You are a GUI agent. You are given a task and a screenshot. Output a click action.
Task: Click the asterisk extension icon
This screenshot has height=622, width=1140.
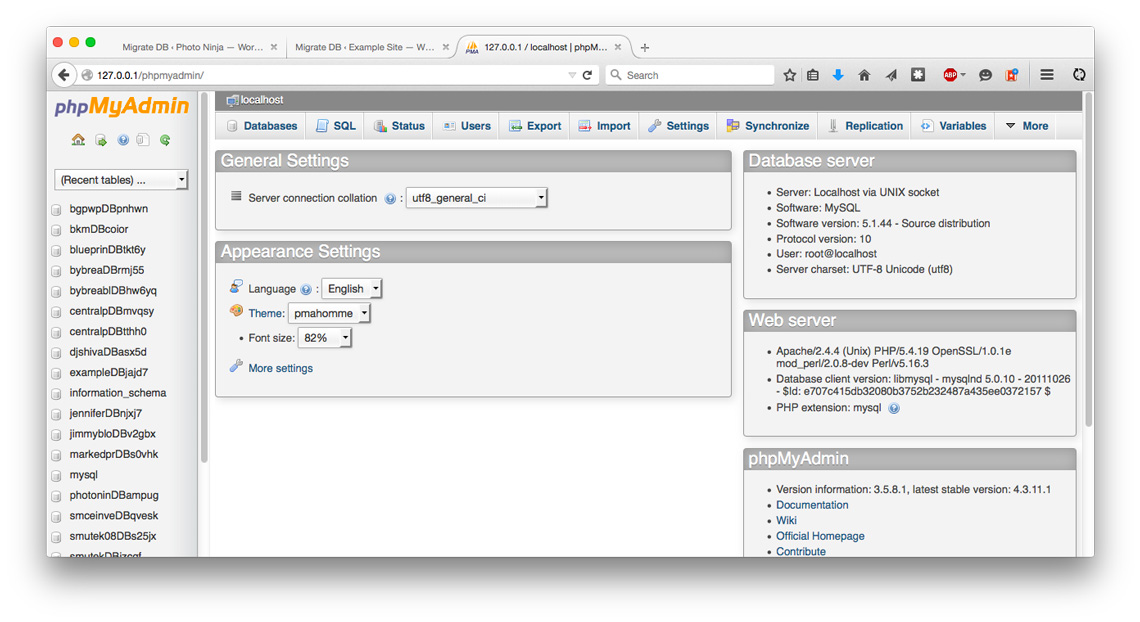coord(918,75)
